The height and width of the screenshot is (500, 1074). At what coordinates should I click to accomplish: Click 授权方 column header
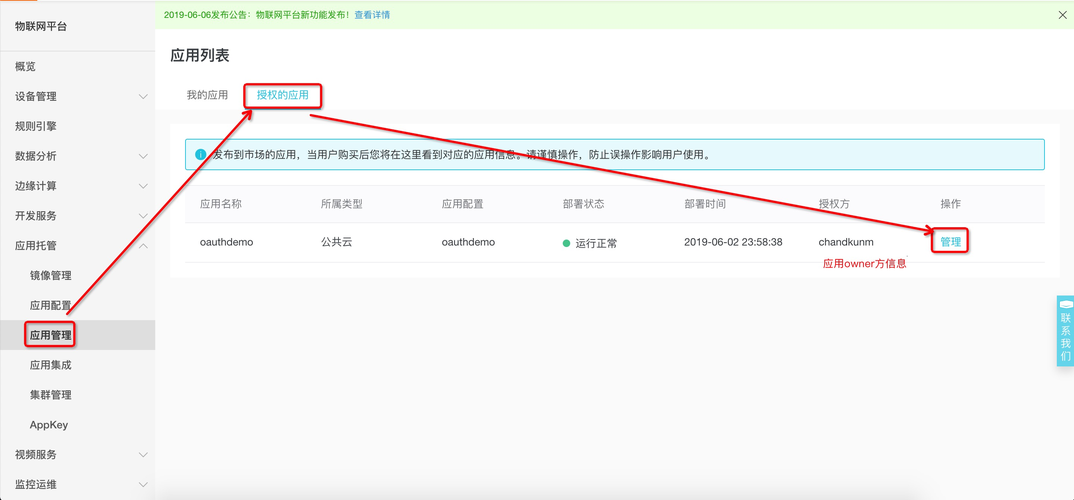834,204
